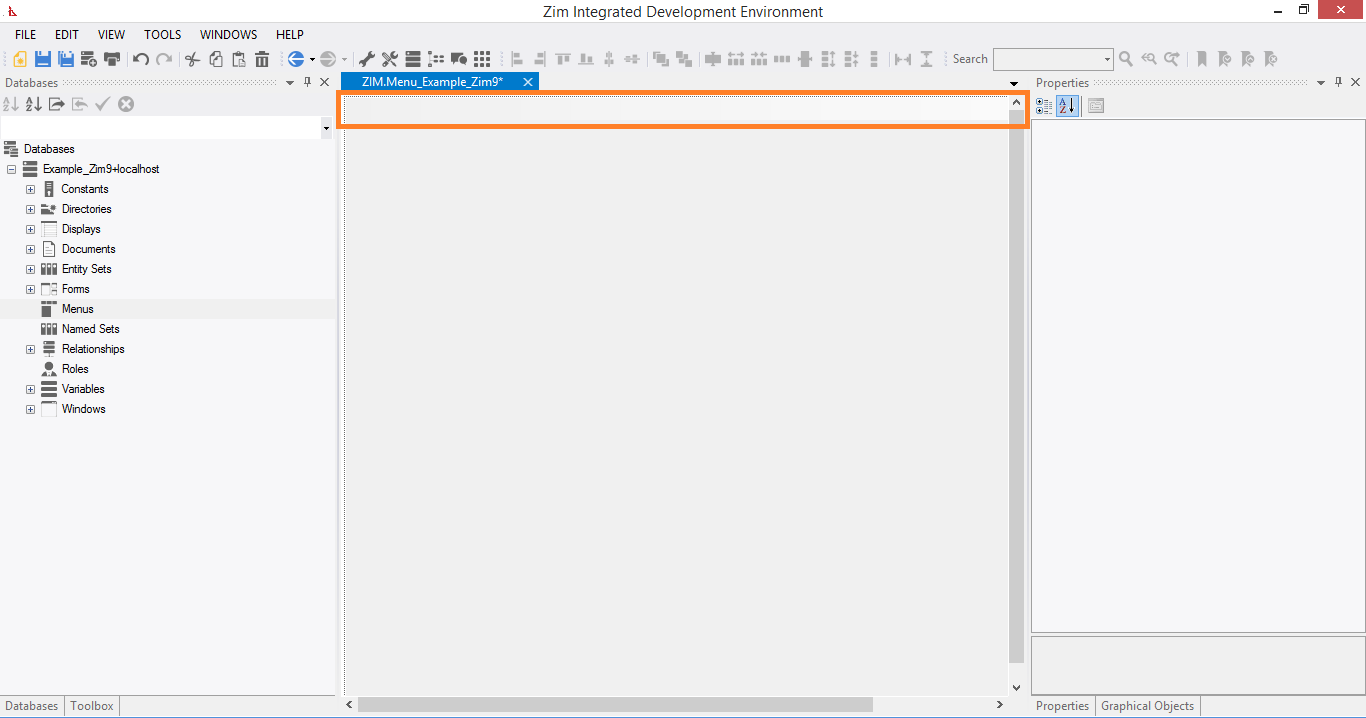
Task: Collapse the Example_Zim9+localhost node
Action: [x=11, y=169]
